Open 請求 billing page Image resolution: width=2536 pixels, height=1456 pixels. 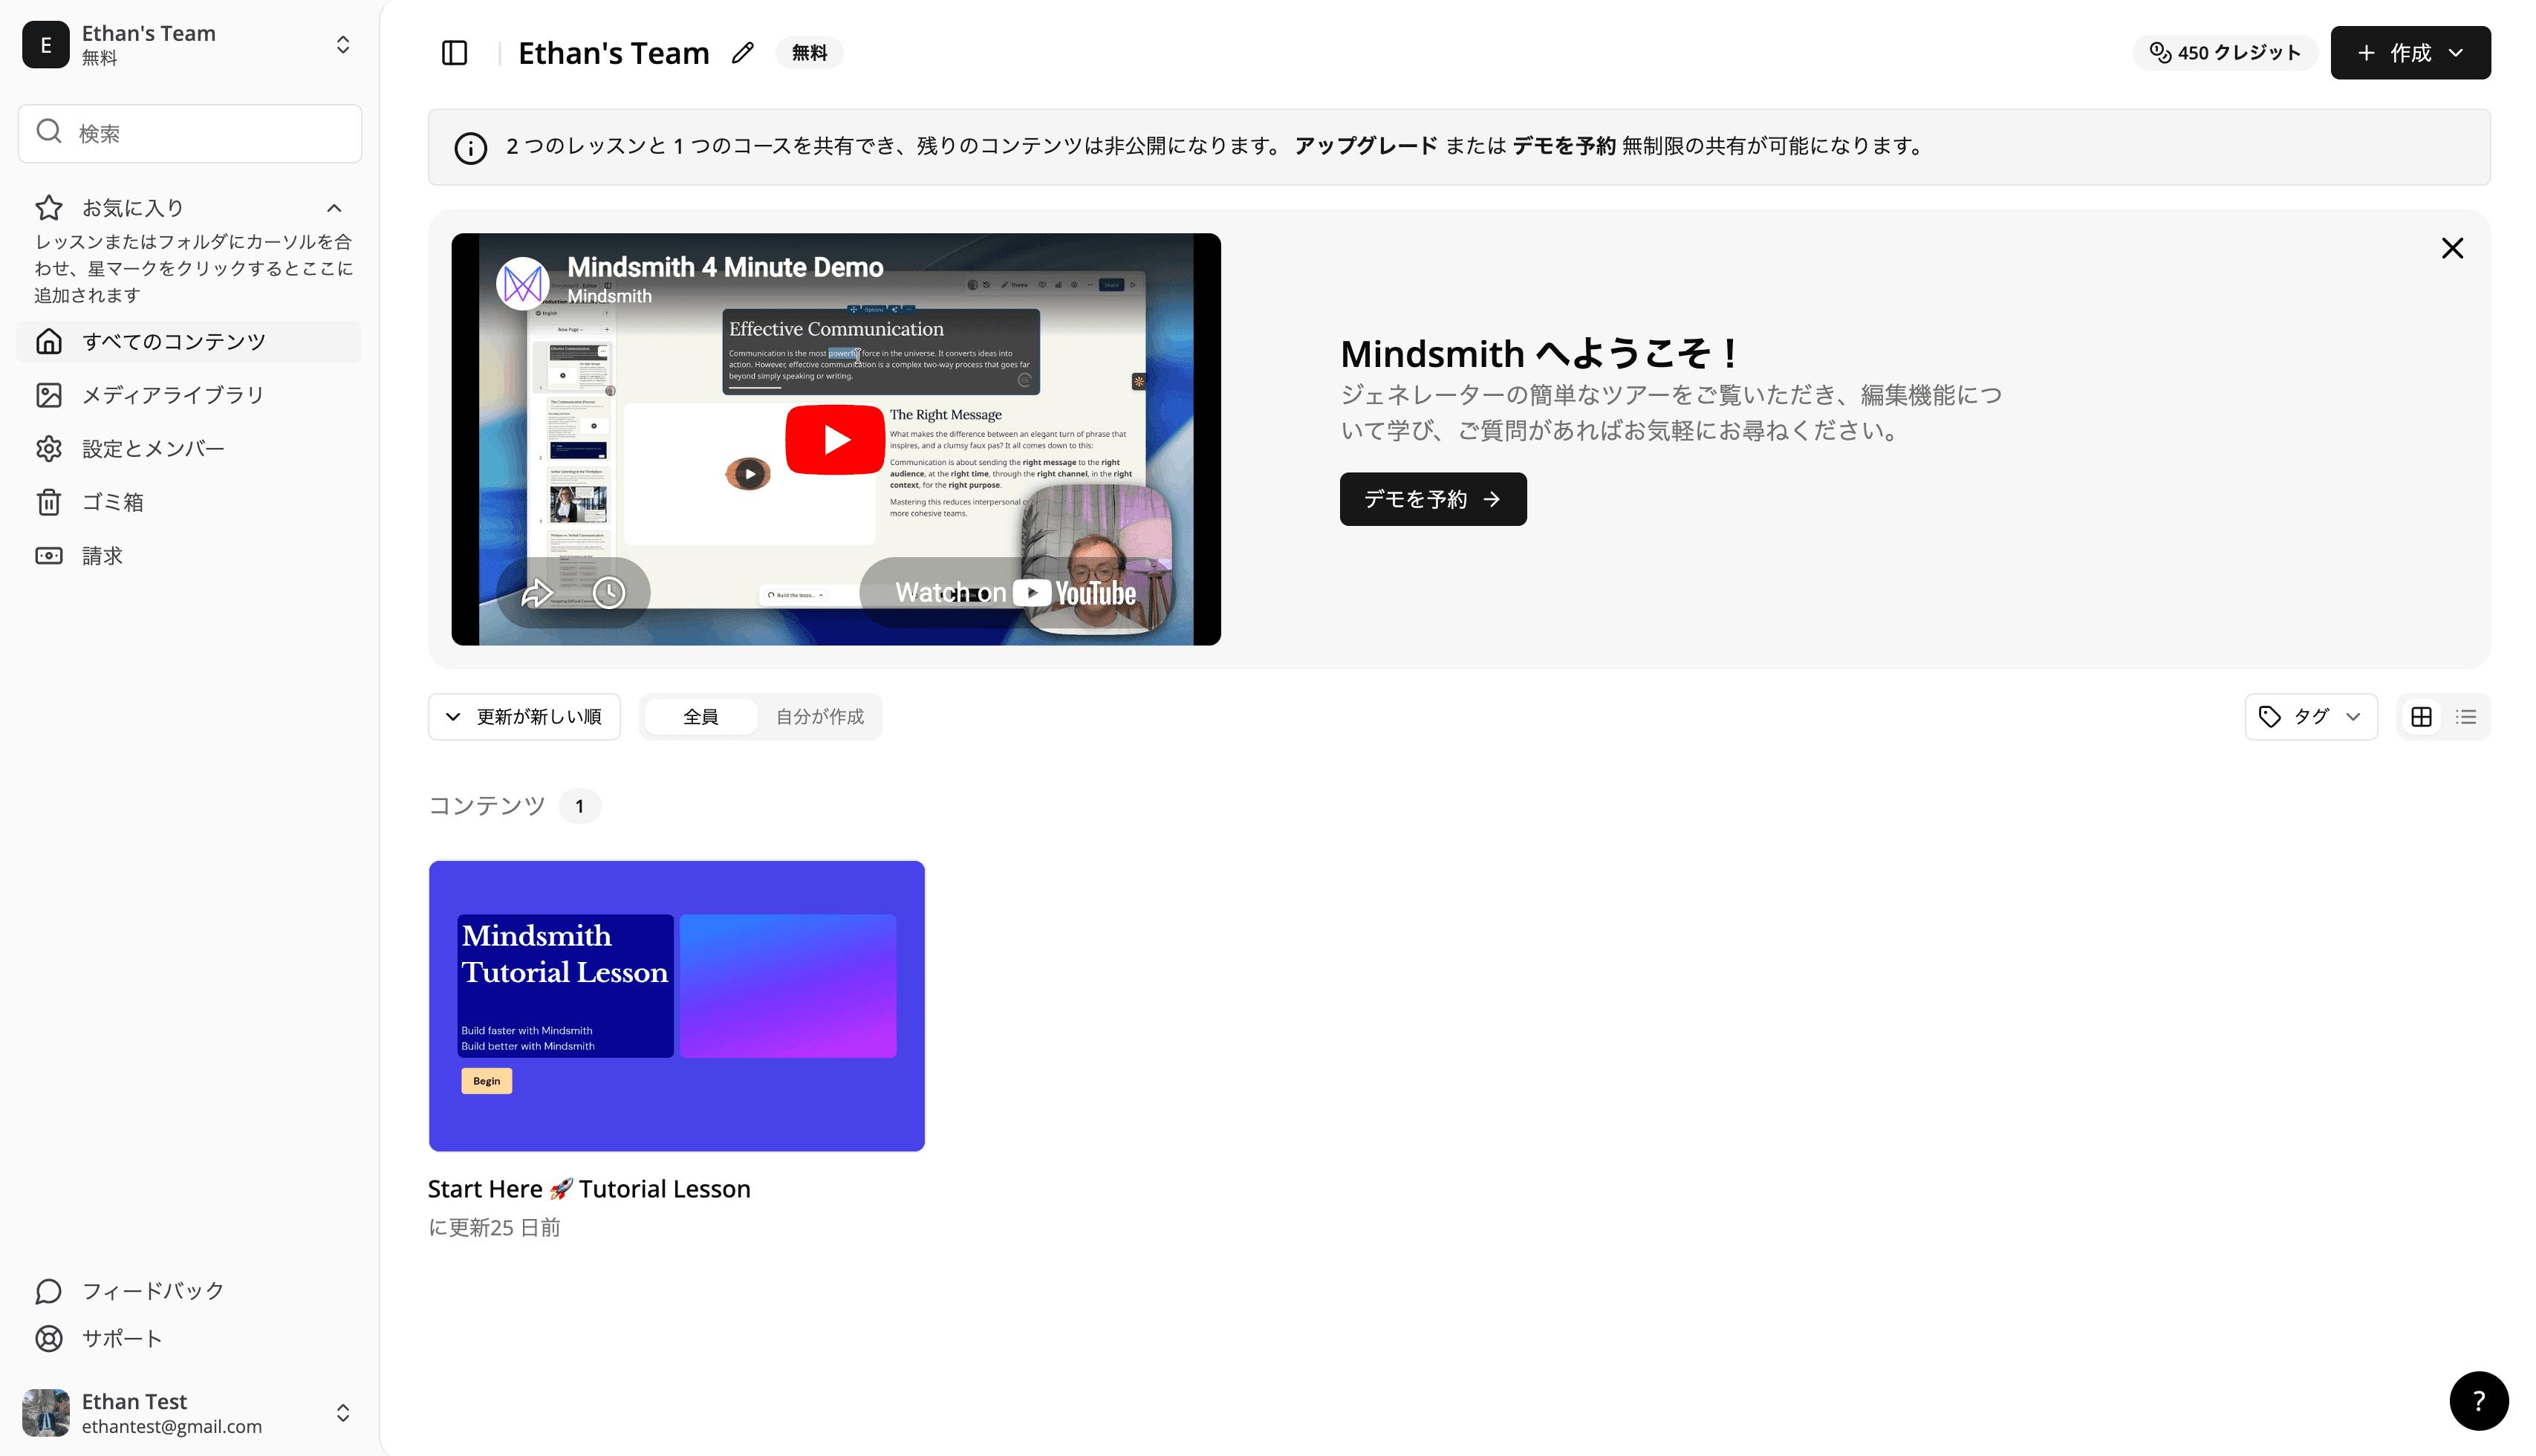click(x=189, y=556)
